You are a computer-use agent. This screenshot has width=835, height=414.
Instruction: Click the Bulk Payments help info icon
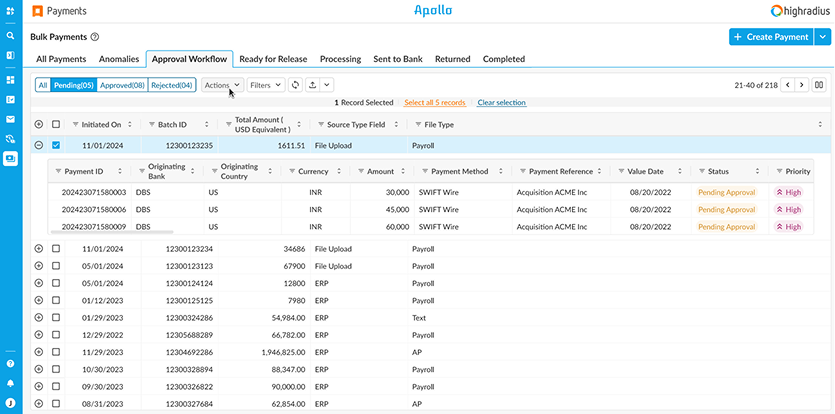coord(95,37)
